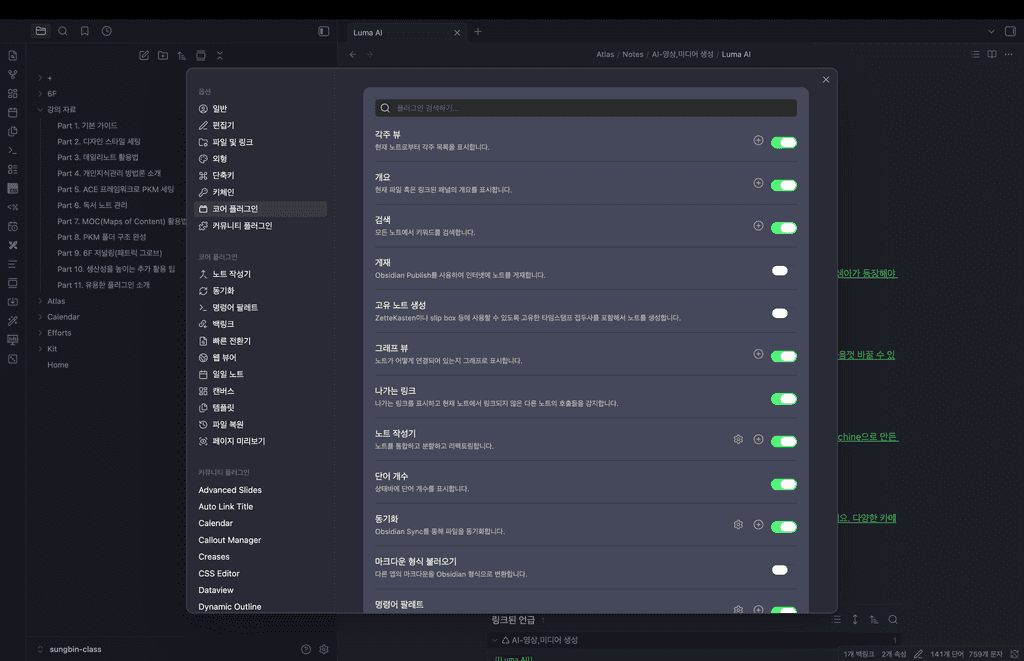Add hotkey for Footnotes view plugin
The height and width of the screenshot is (661, 1024).
click(758, 140)
